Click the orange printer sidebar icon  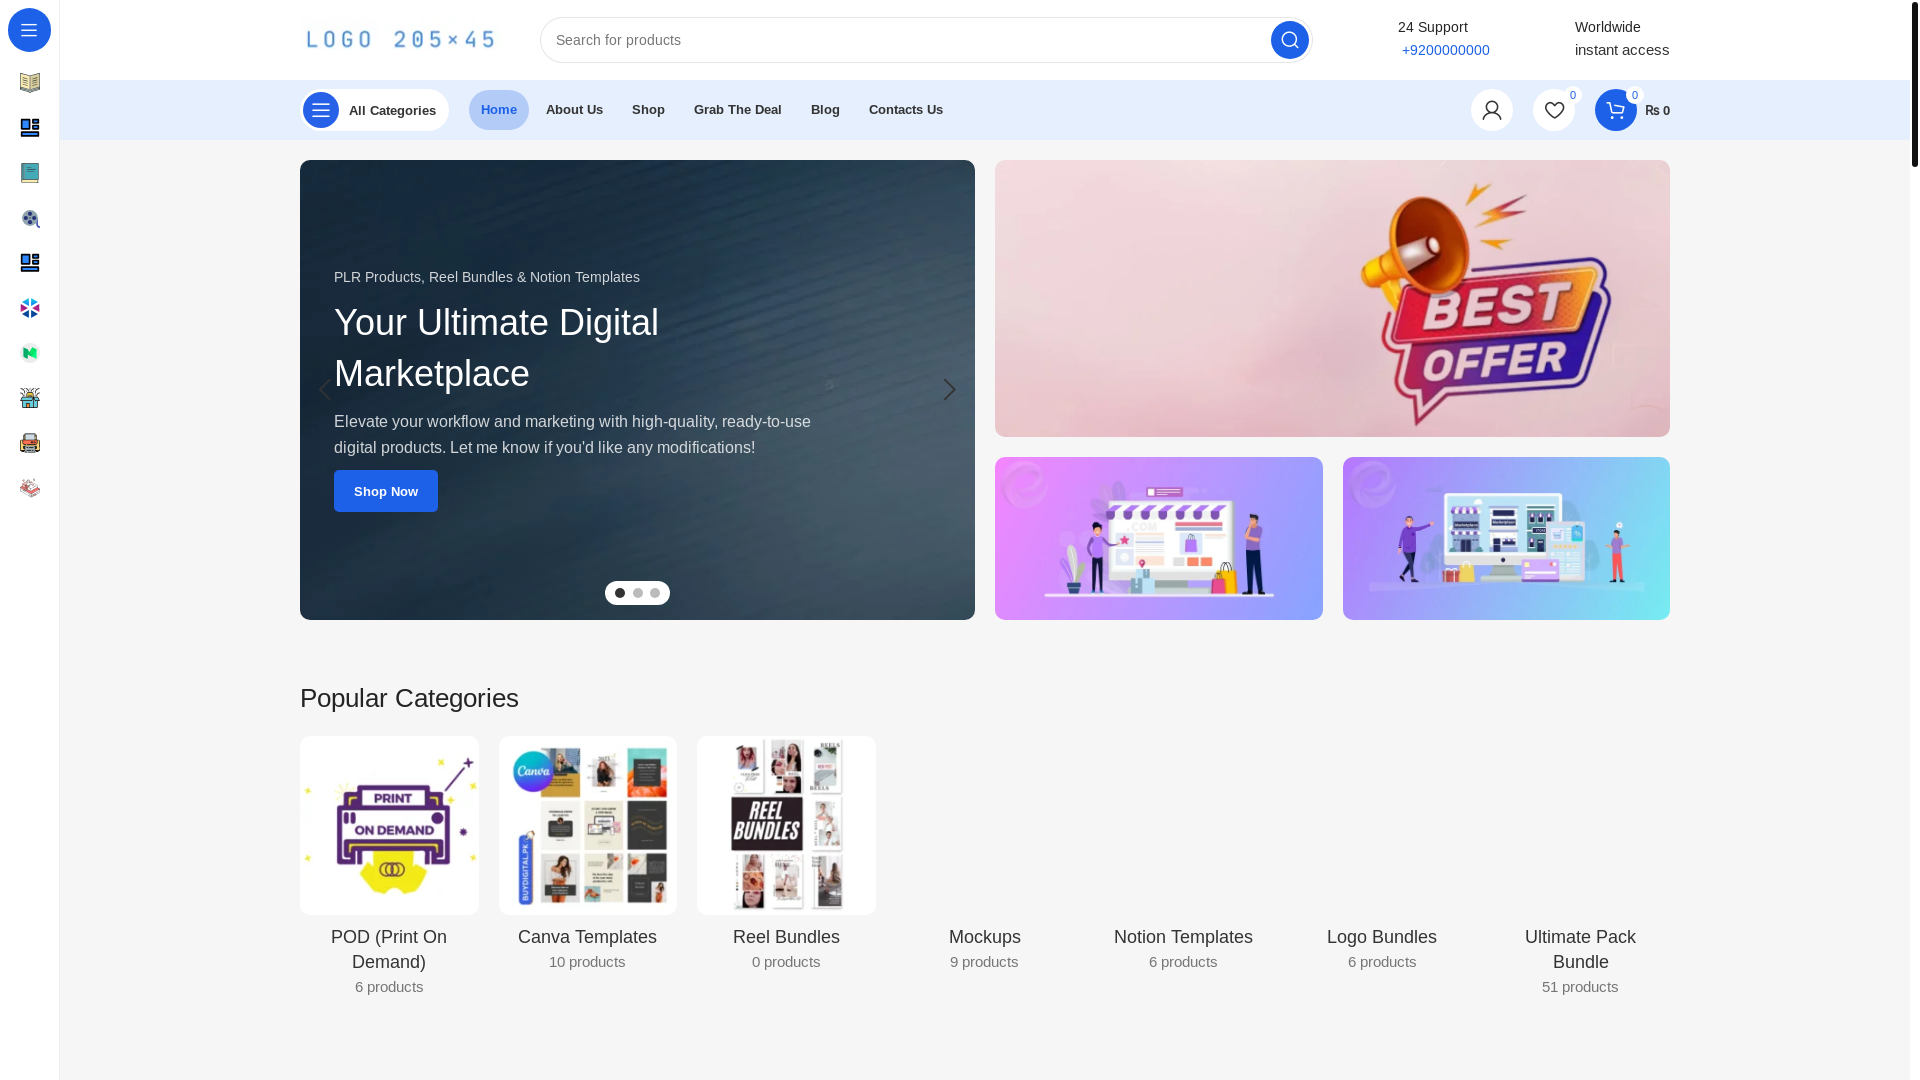tap(30, 443)
